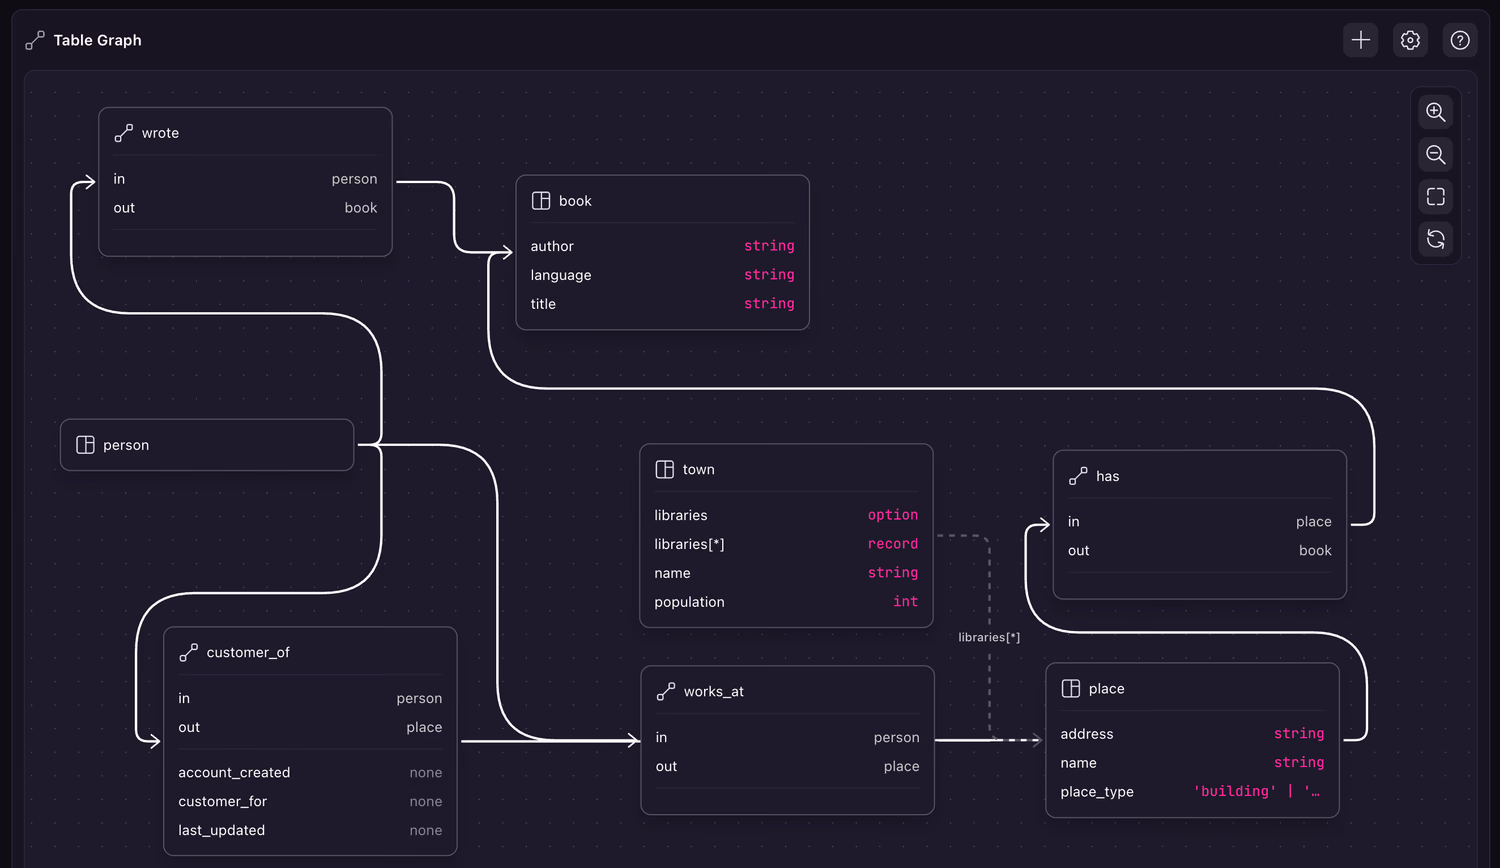This screenshot has height=868, width=1500.
Task: Click account_created field in customer_of
Action: [310, 772]
